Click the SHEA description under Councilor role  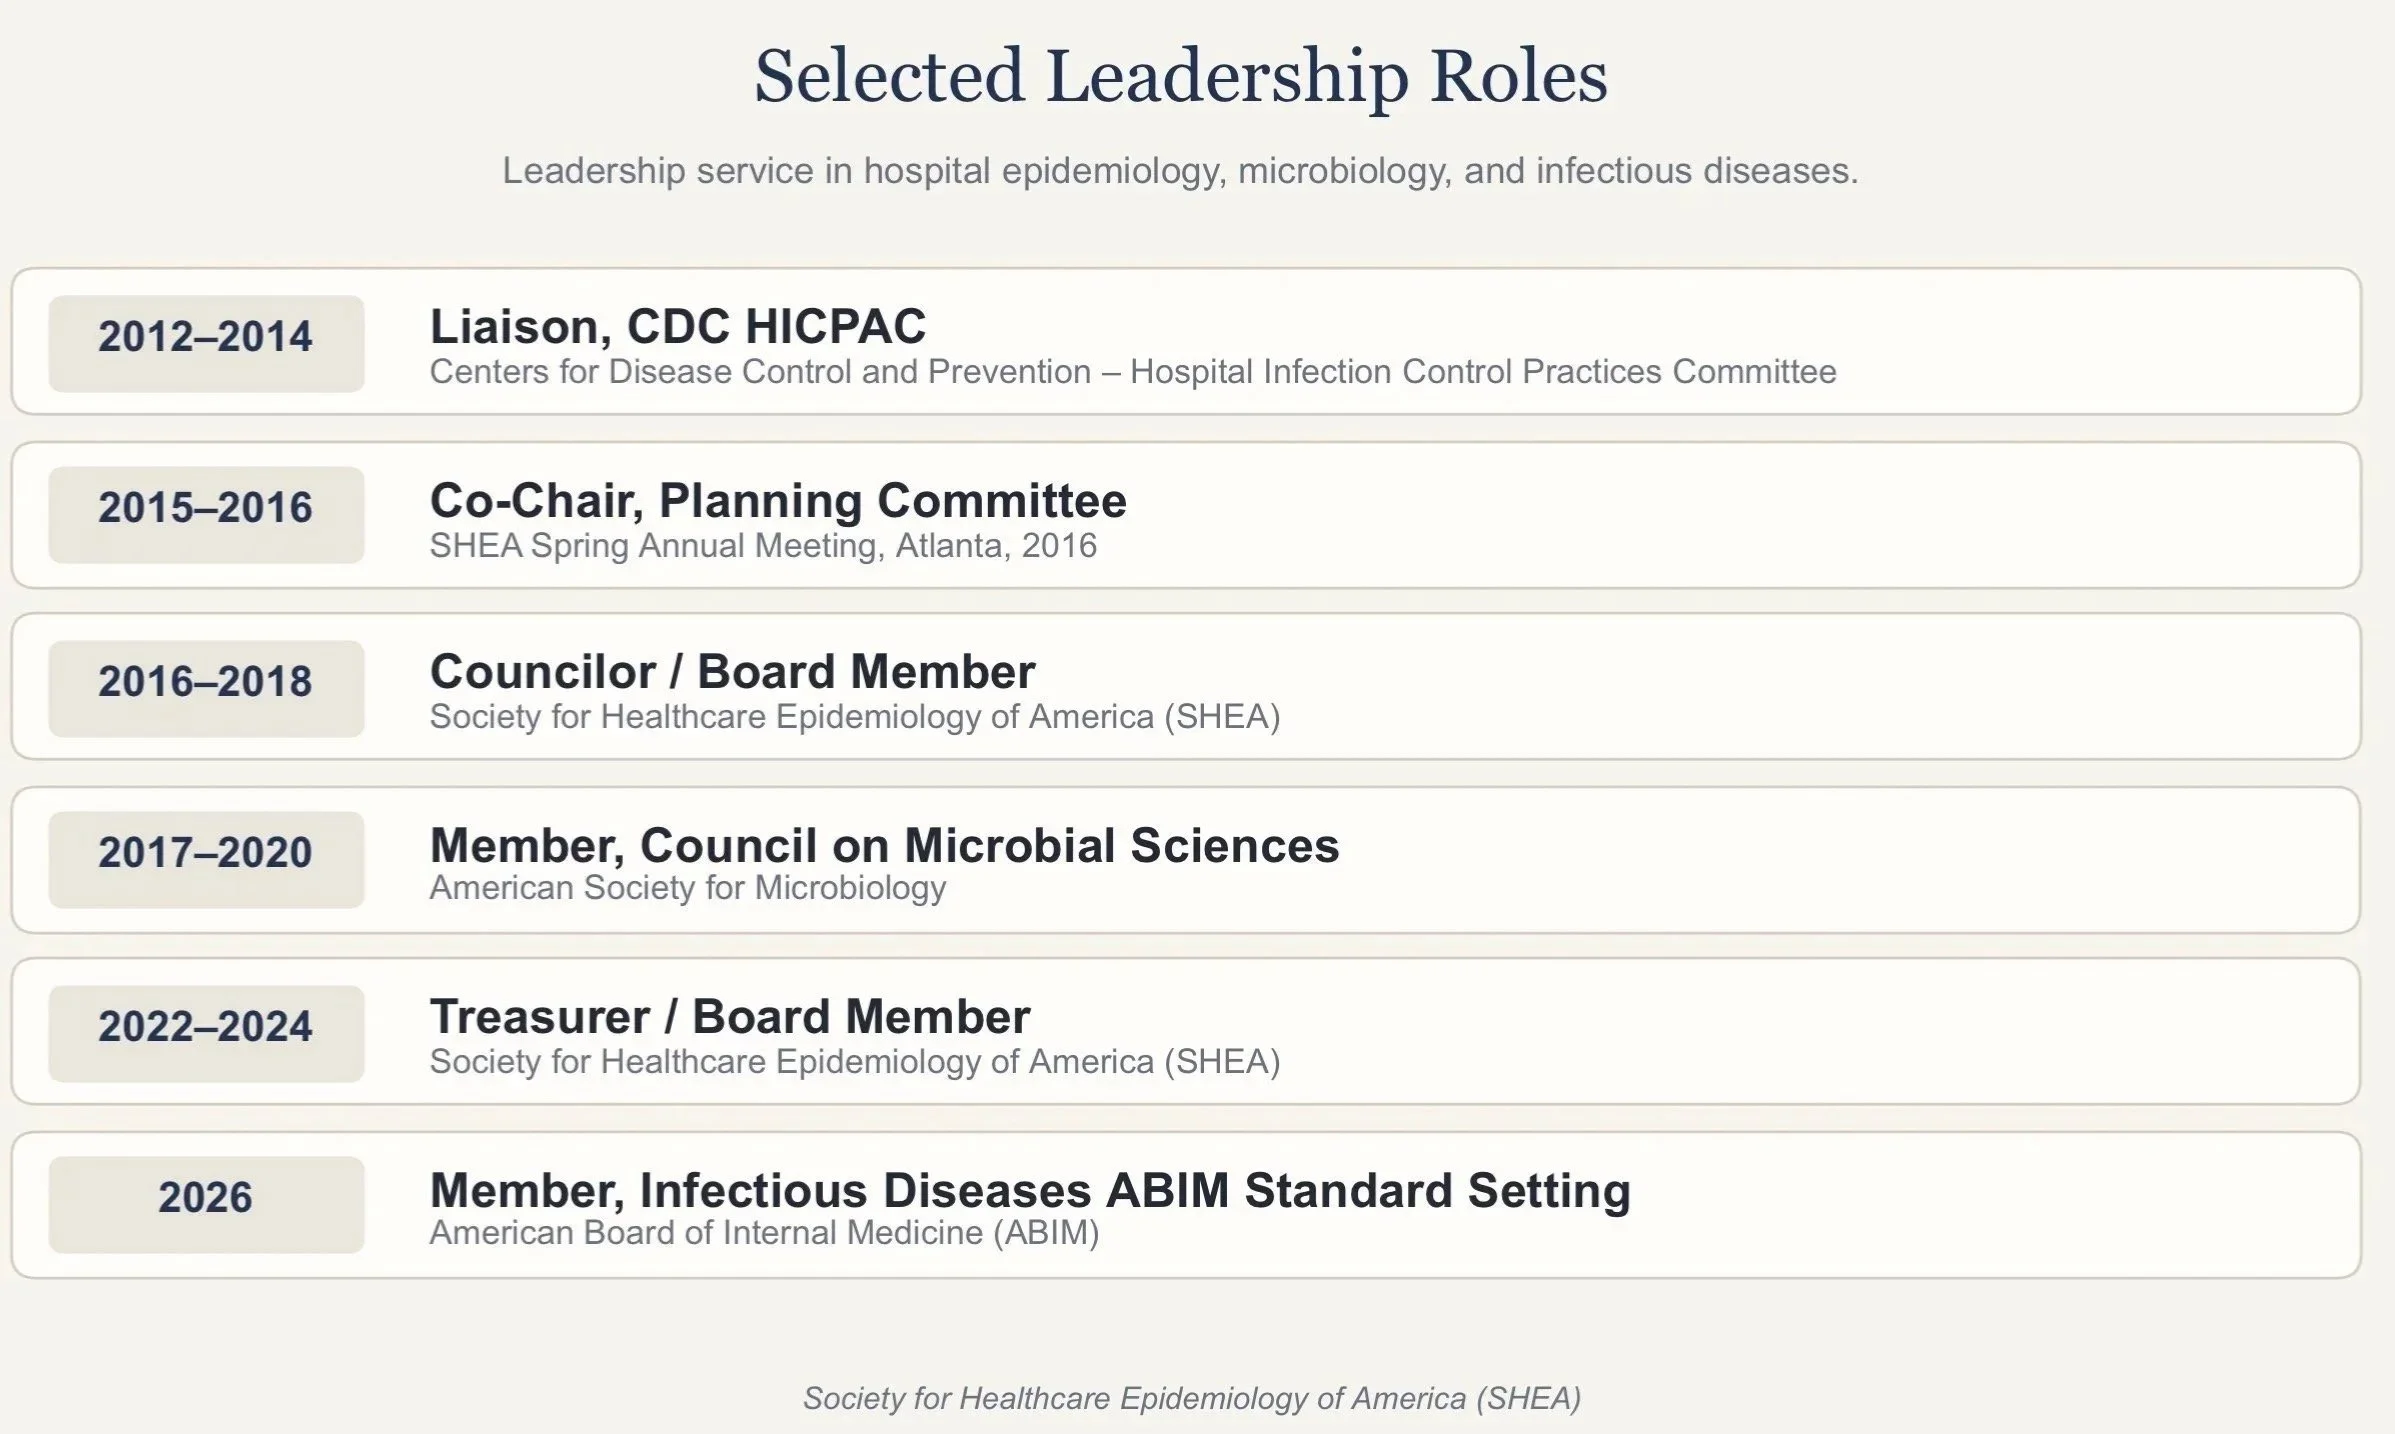click(x=854, y=717)
